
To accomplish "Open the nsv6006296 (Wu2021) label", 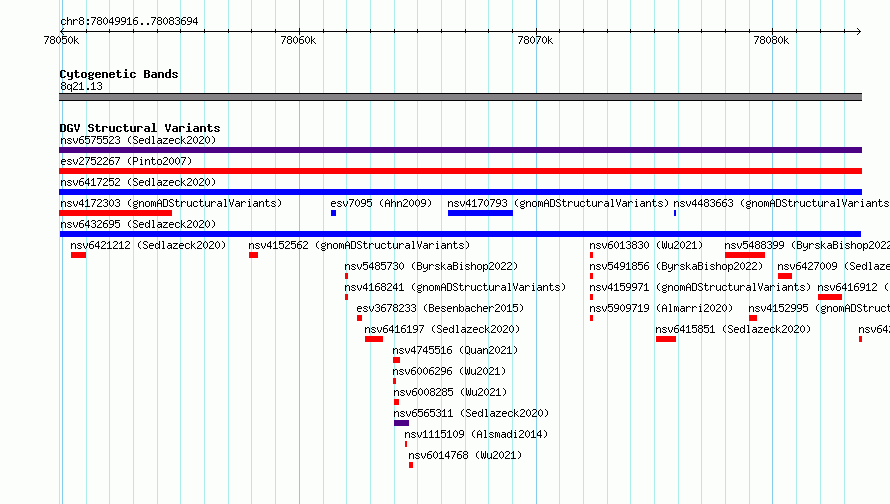I will pos(449,371).
